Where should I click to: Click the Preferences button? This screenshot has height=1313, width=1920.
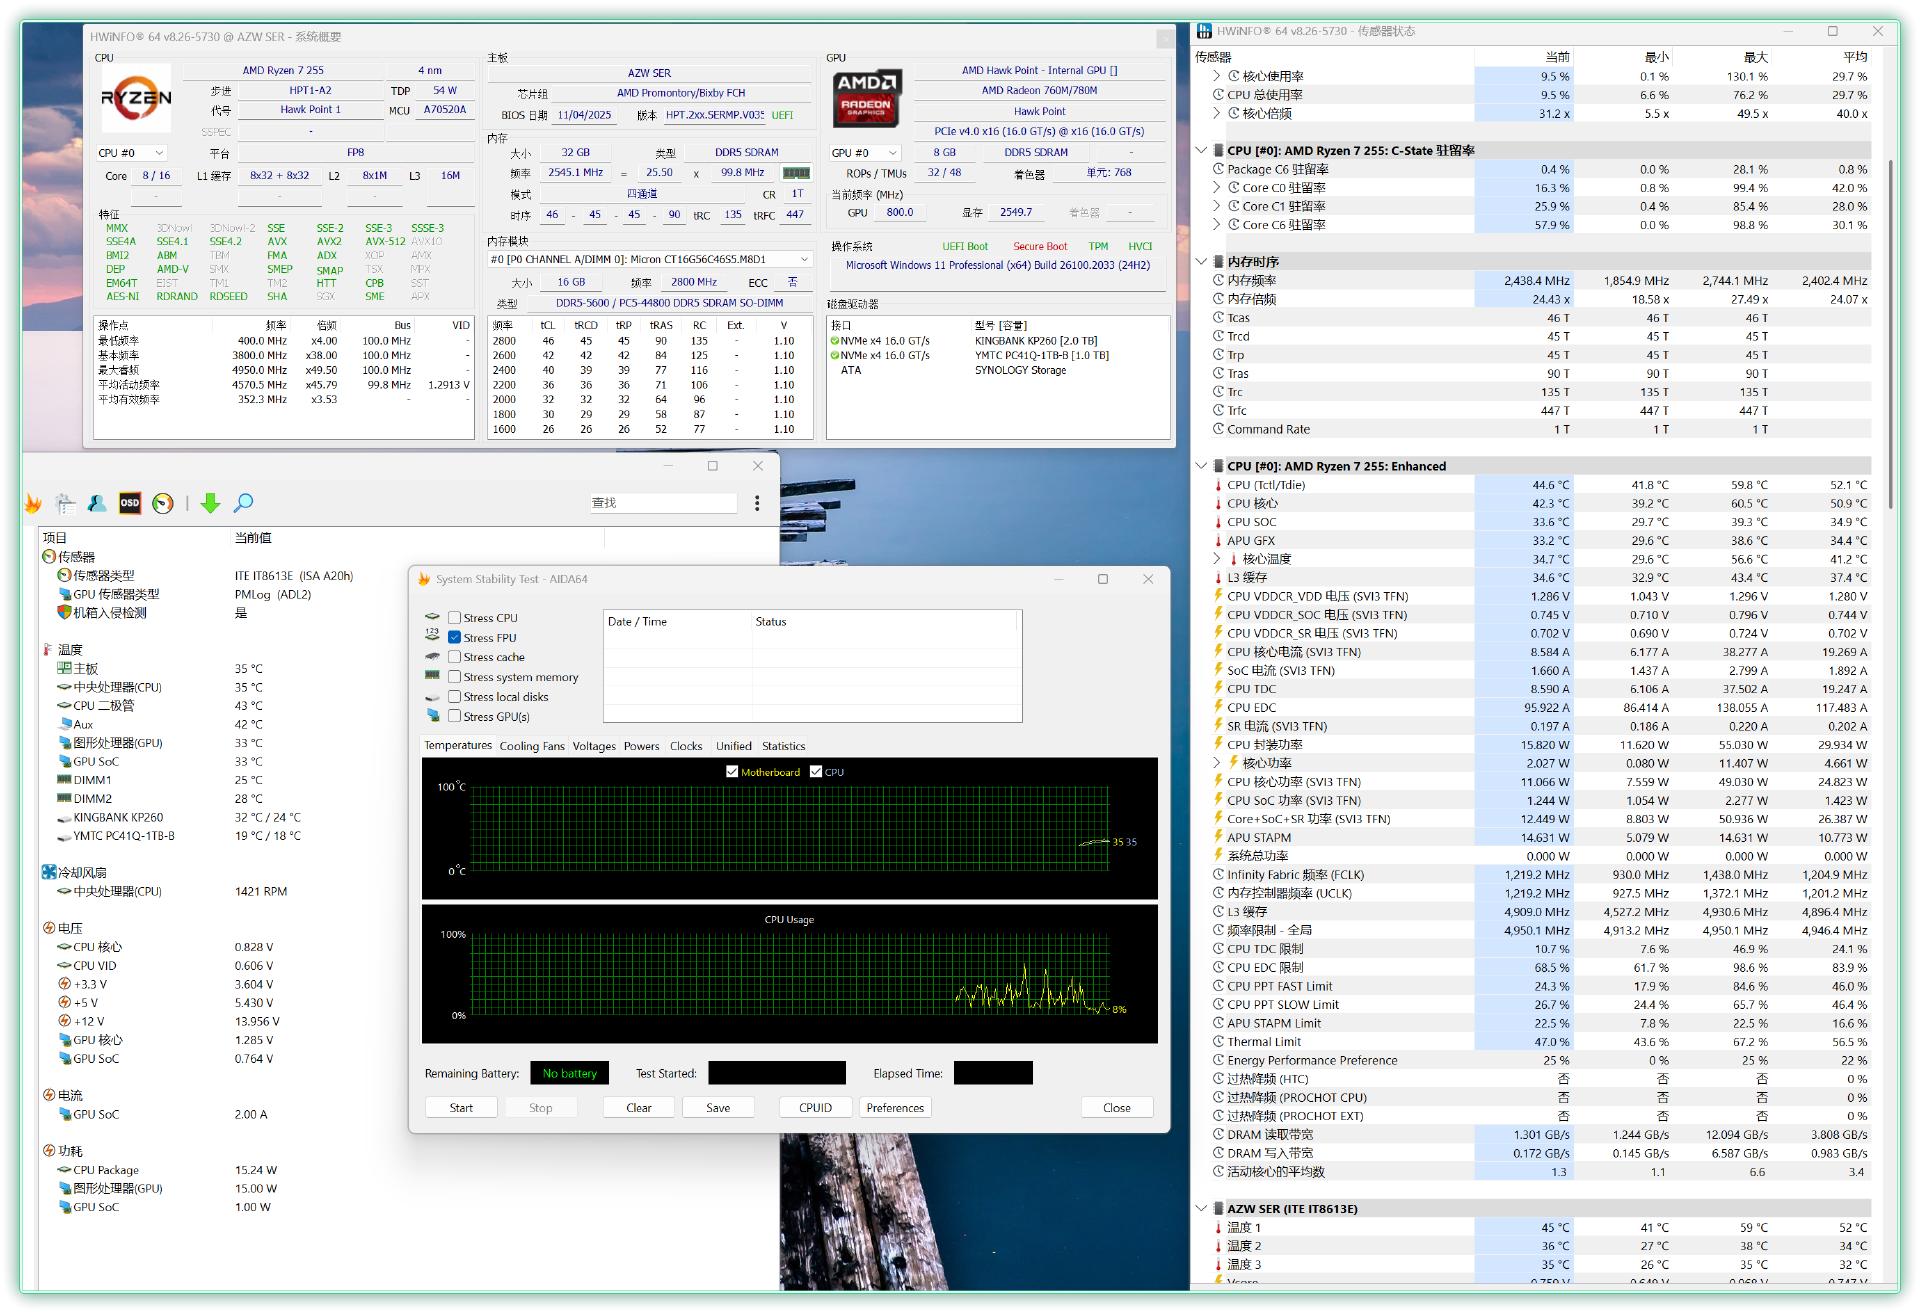(x=895, y=1108)
